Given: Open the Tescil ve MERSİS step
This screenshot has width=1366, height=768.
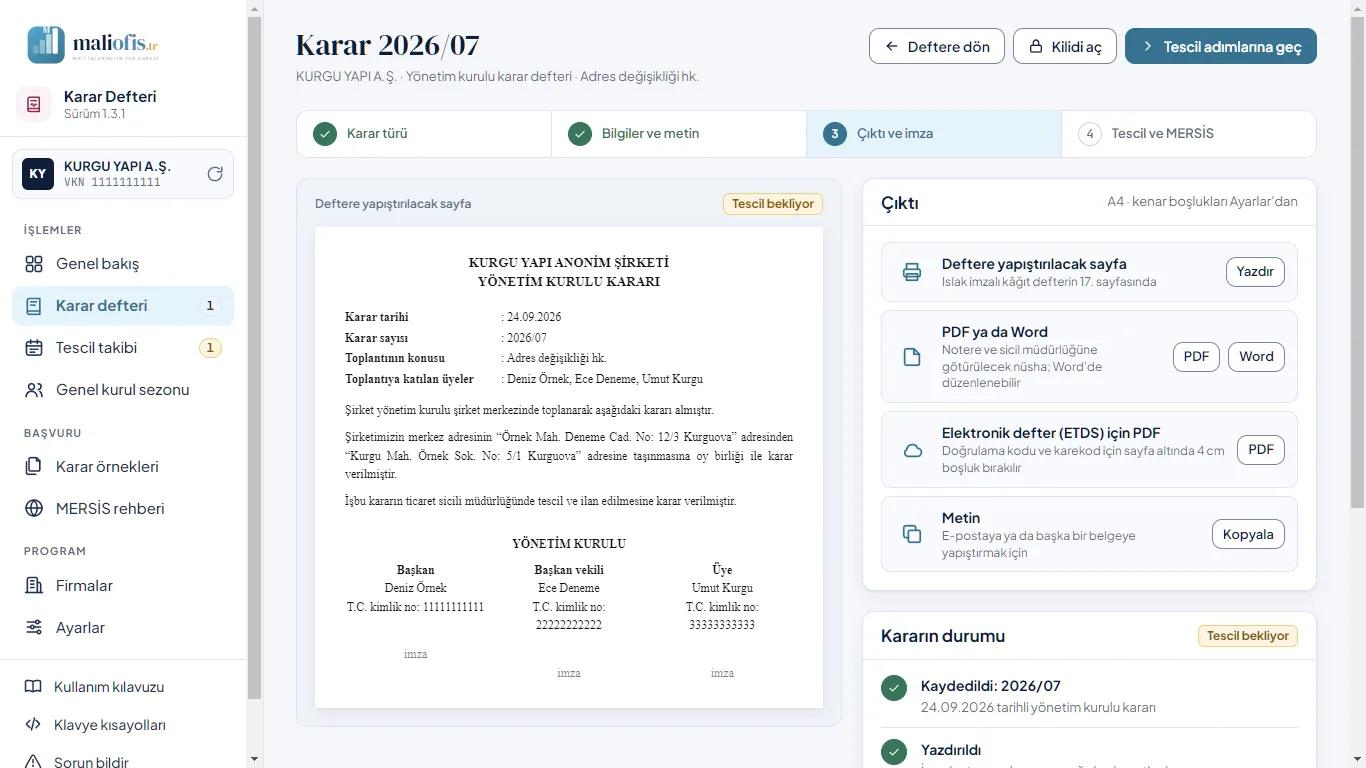Looking at the screenshot, I should pos(1189,134).
